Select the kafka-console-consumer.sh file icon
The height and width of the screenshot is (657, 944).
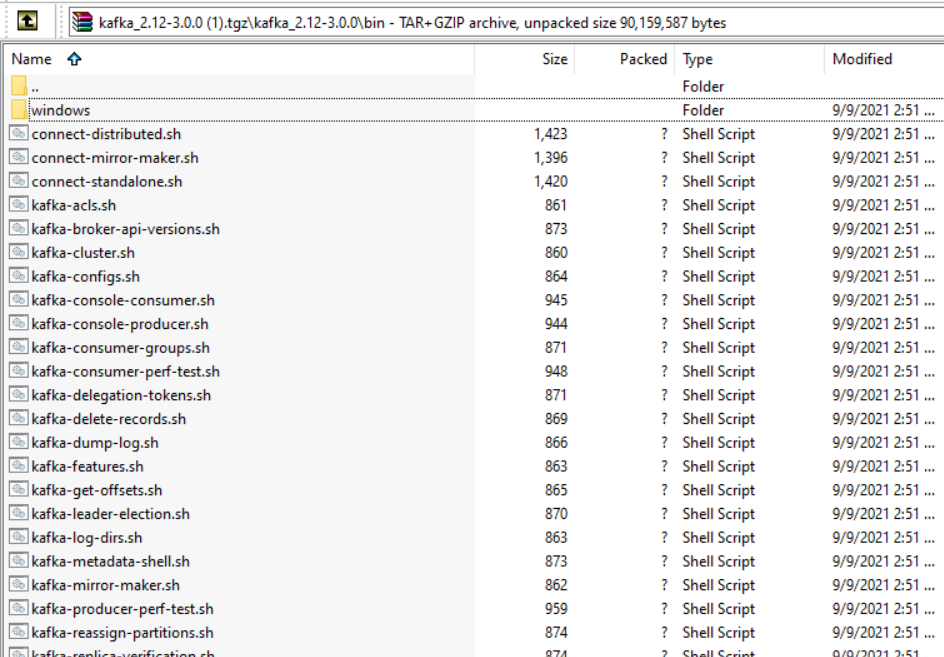(19, 299)
